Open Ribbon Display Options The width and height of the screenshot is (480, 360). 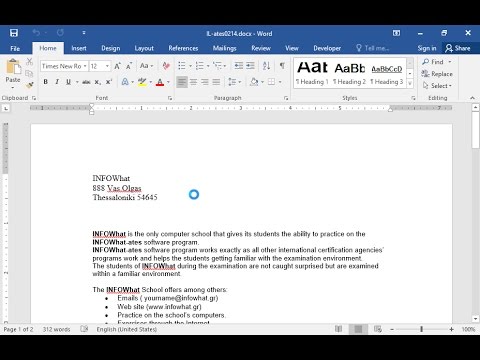pos(396,33)
